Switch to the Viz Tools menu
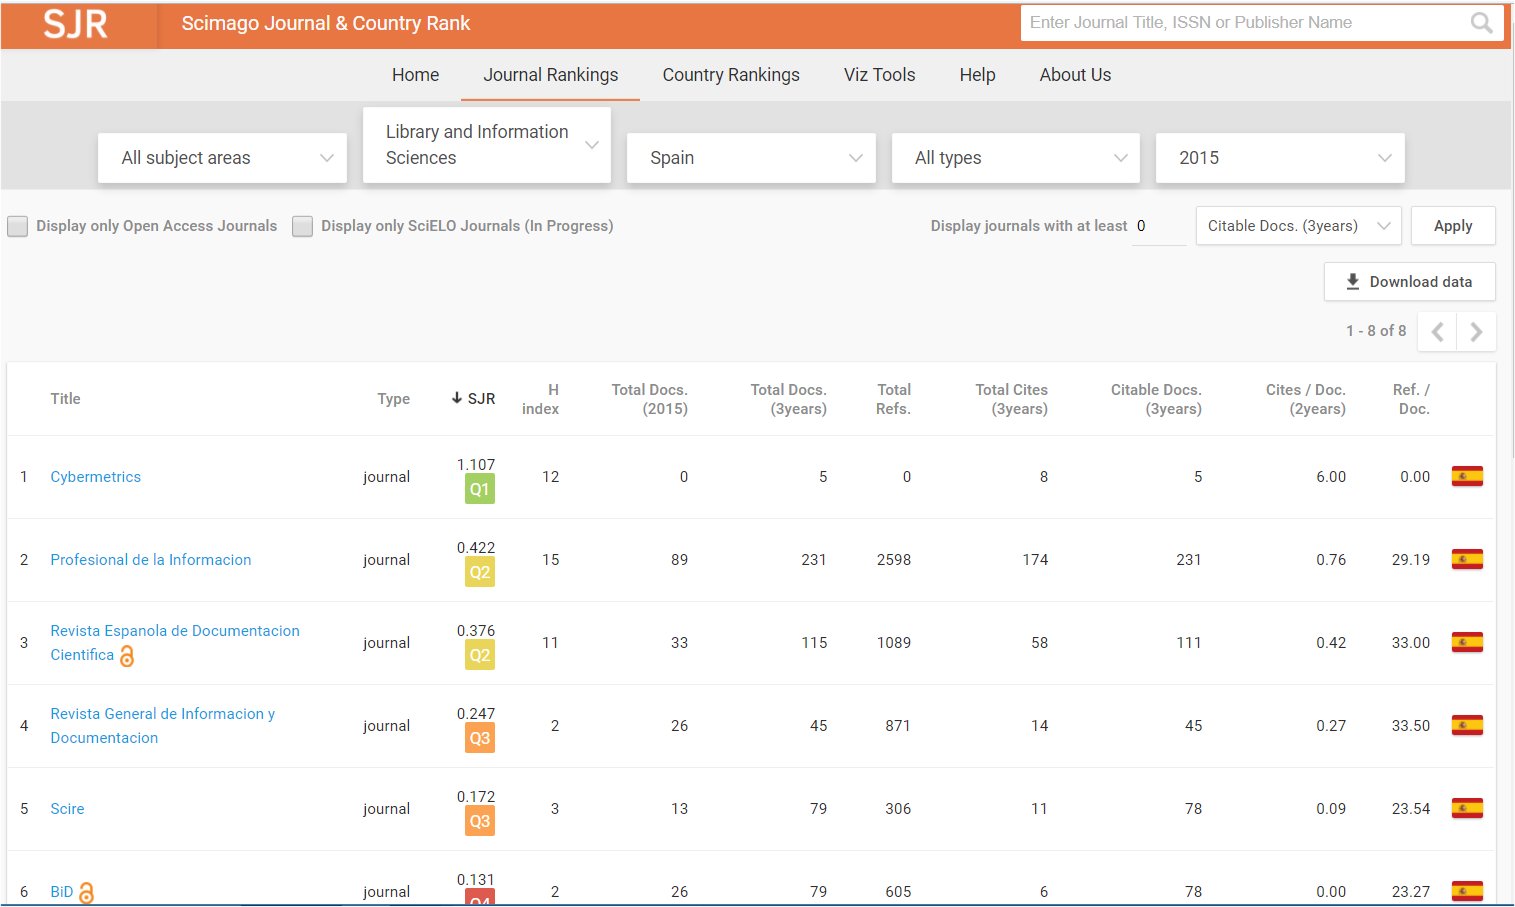The image size is (1515, 907). point(879,75)
